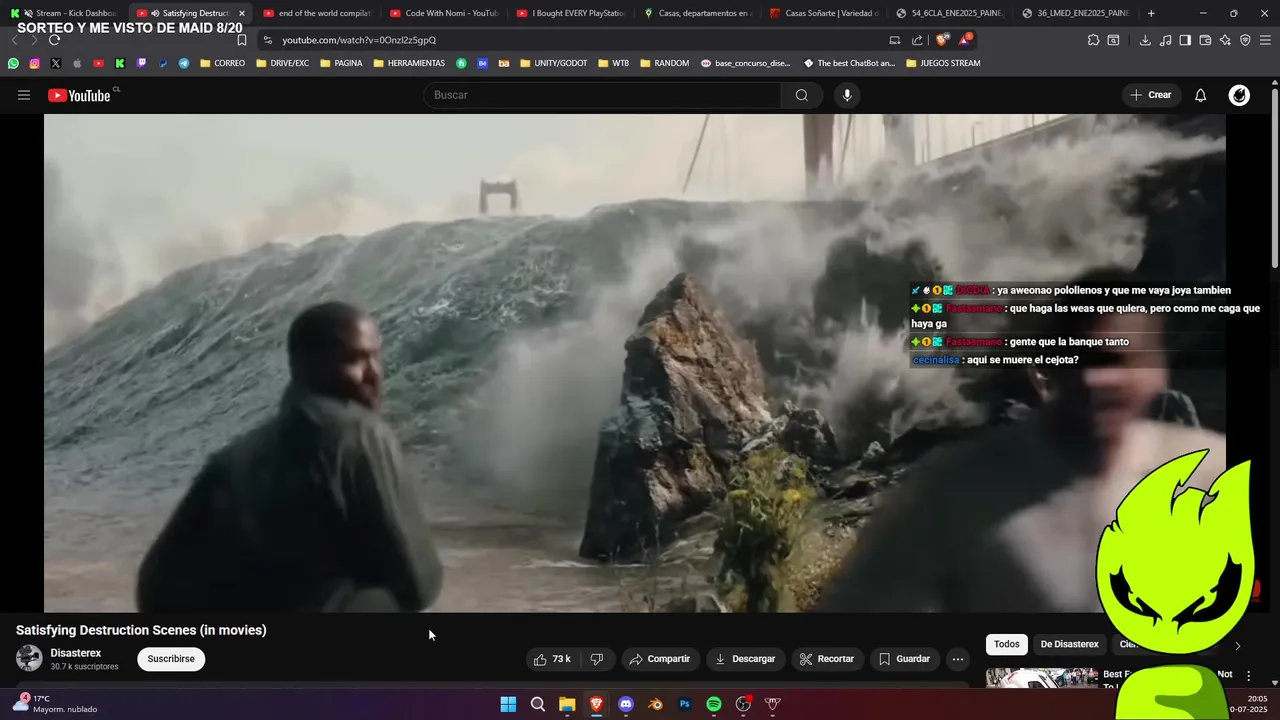The height and width of the screenshot is (720, 1280).
Task: Share this page via address bar share icon
Action: (x=917, y=40)
